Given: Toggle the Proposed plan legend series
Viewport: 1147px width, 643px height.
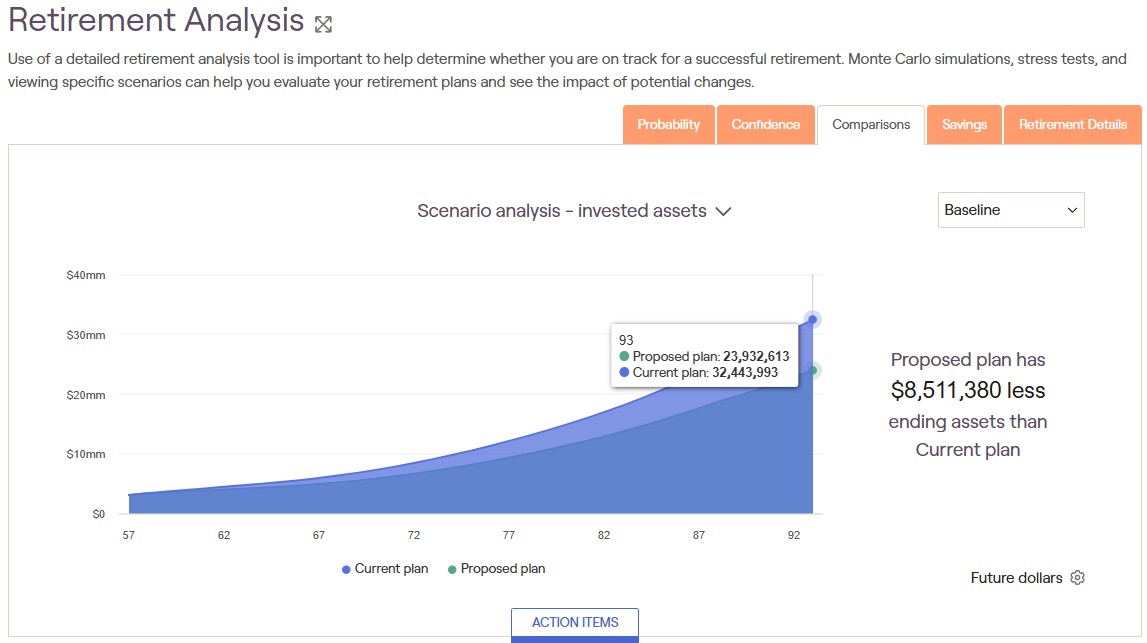Looking at the screenshot, I should [x=496, y=569].
